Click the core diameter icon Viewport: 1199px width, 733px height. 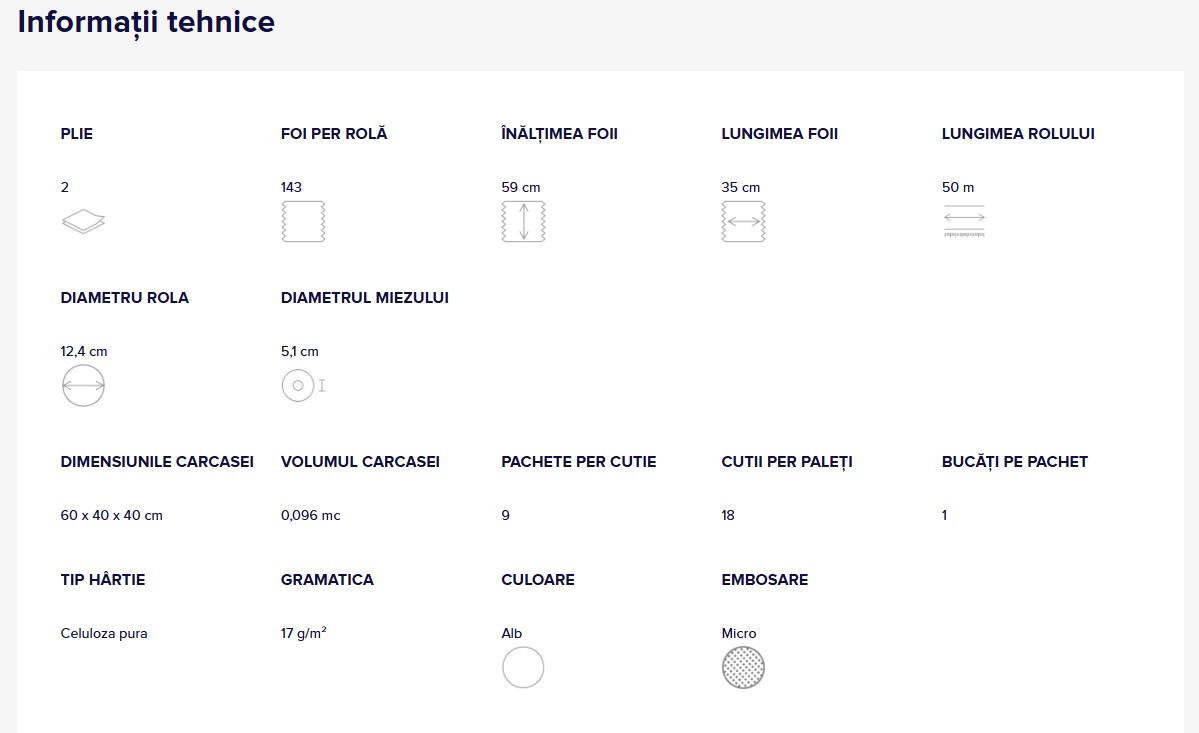coord(304,385)
